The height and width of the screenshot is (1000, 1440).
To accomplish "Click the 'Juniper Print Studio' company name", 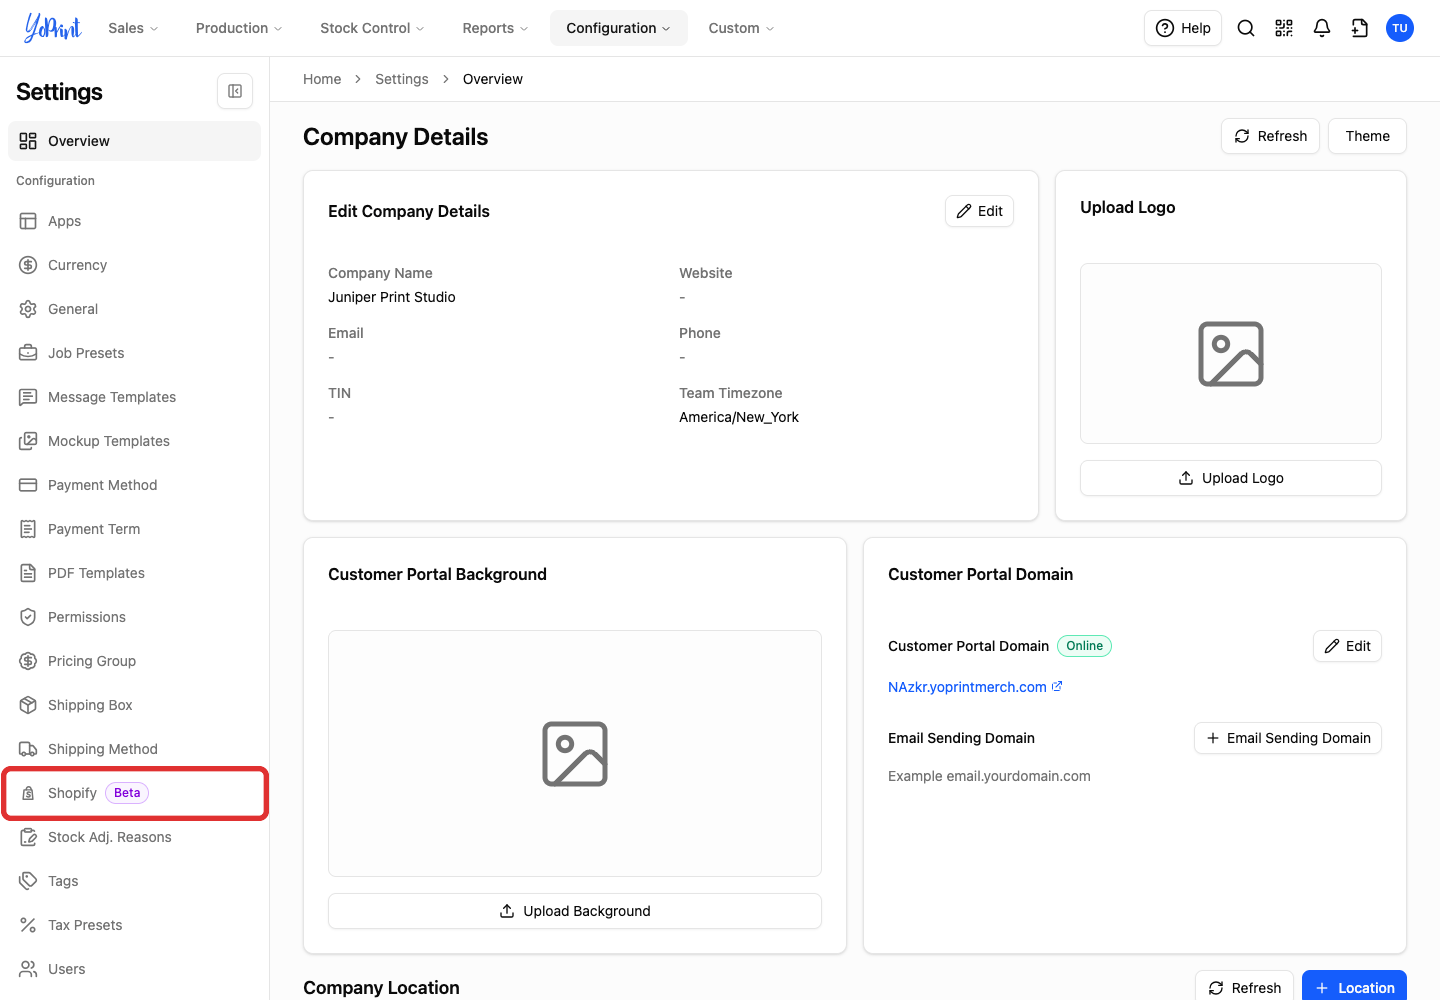I will pos(392,297).
